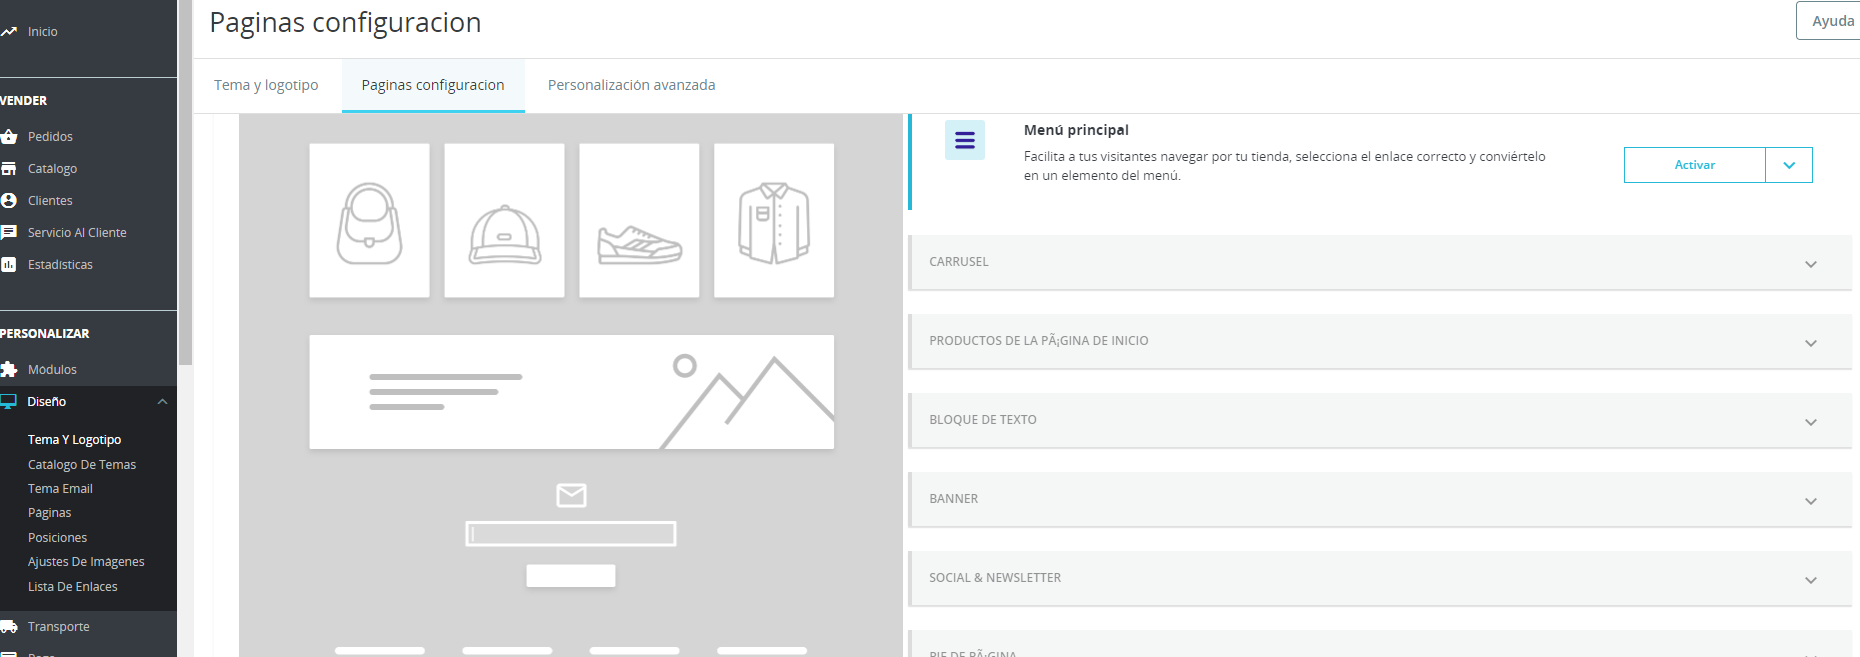Click the sidebar vertical scrollbar
This screenshot has width=1860, height=657.
point(185,182)
